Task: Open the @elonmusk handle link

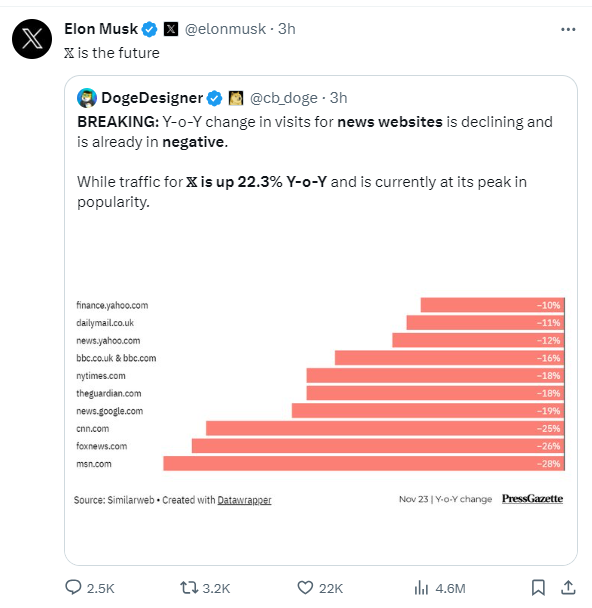Action: [x=225, y=29]
